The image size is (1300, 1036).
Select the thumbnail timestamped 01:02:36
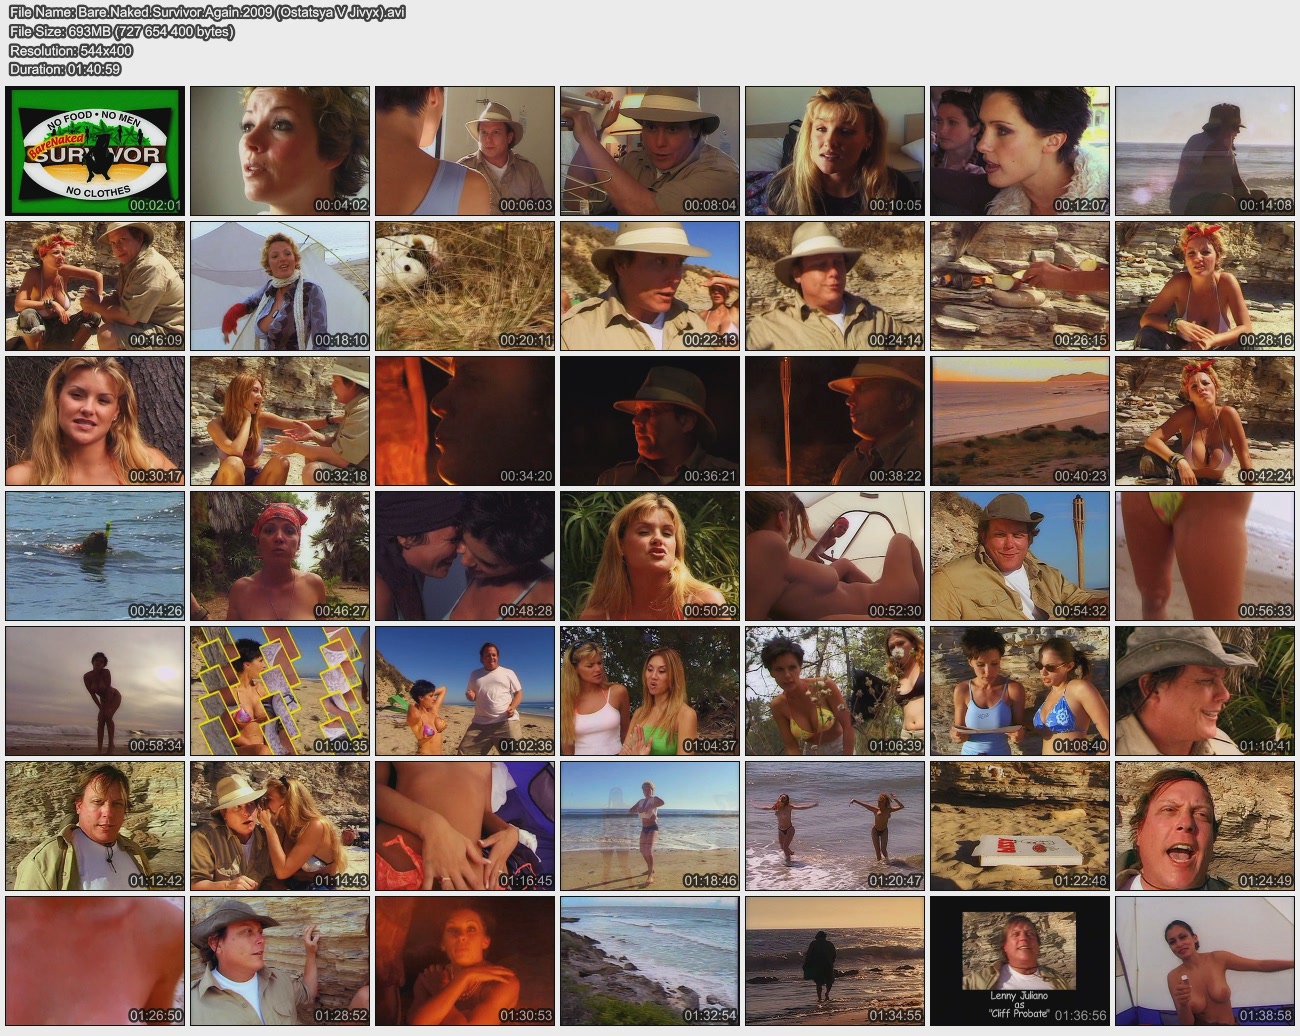tap(465, 691)
